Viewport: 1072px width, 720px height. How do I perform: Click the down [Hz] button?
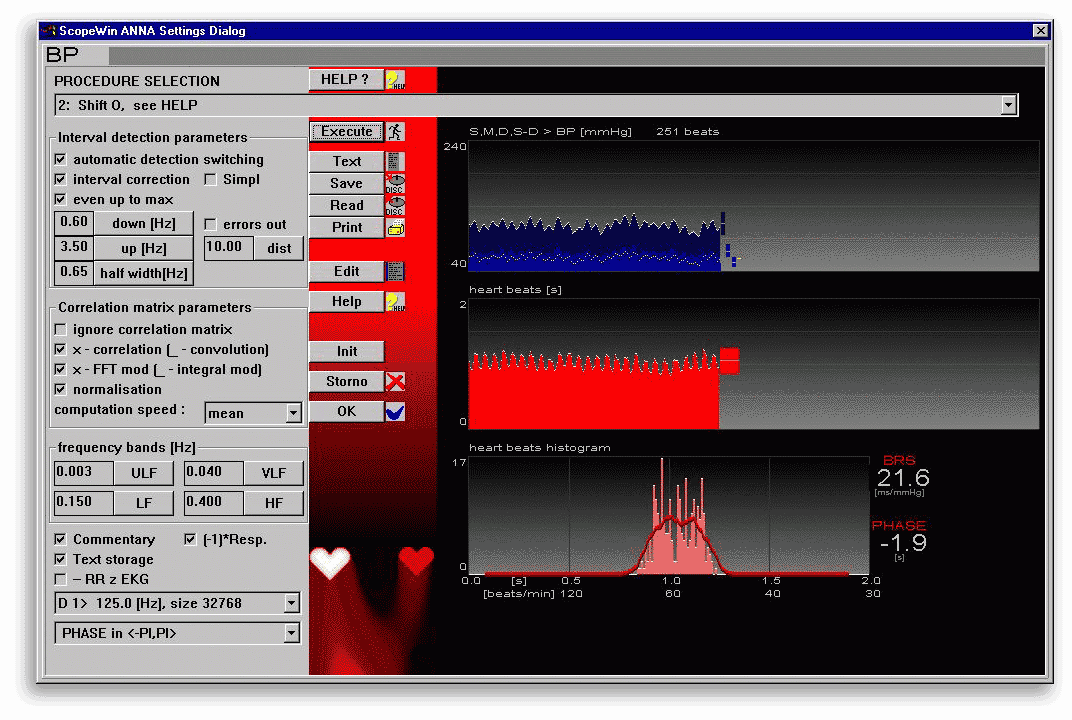(144, 224)
